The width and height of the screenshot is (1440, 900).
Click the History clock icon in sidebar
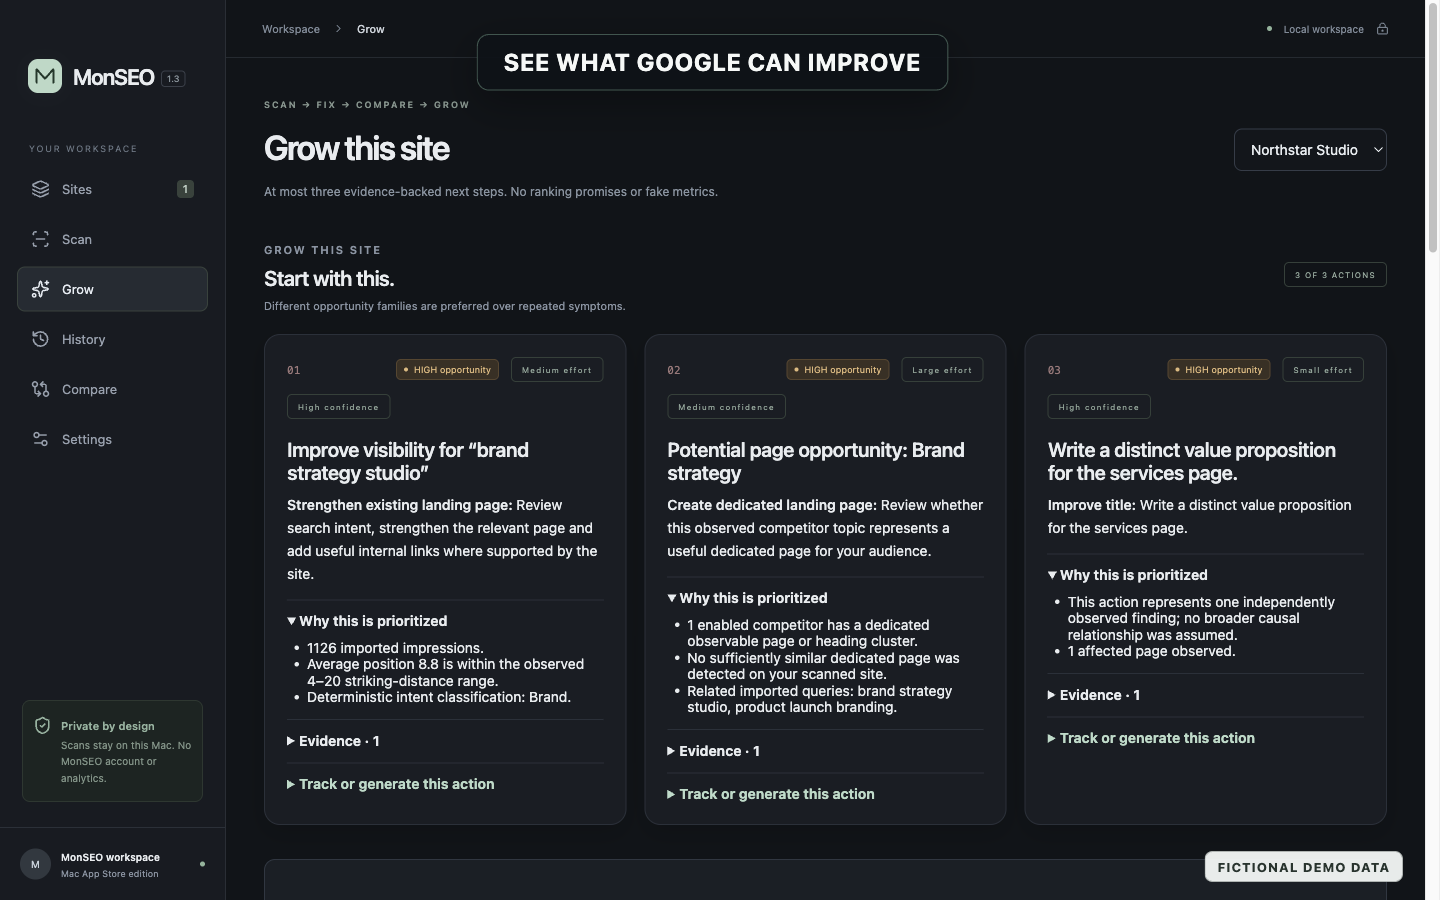coord(40,339)
